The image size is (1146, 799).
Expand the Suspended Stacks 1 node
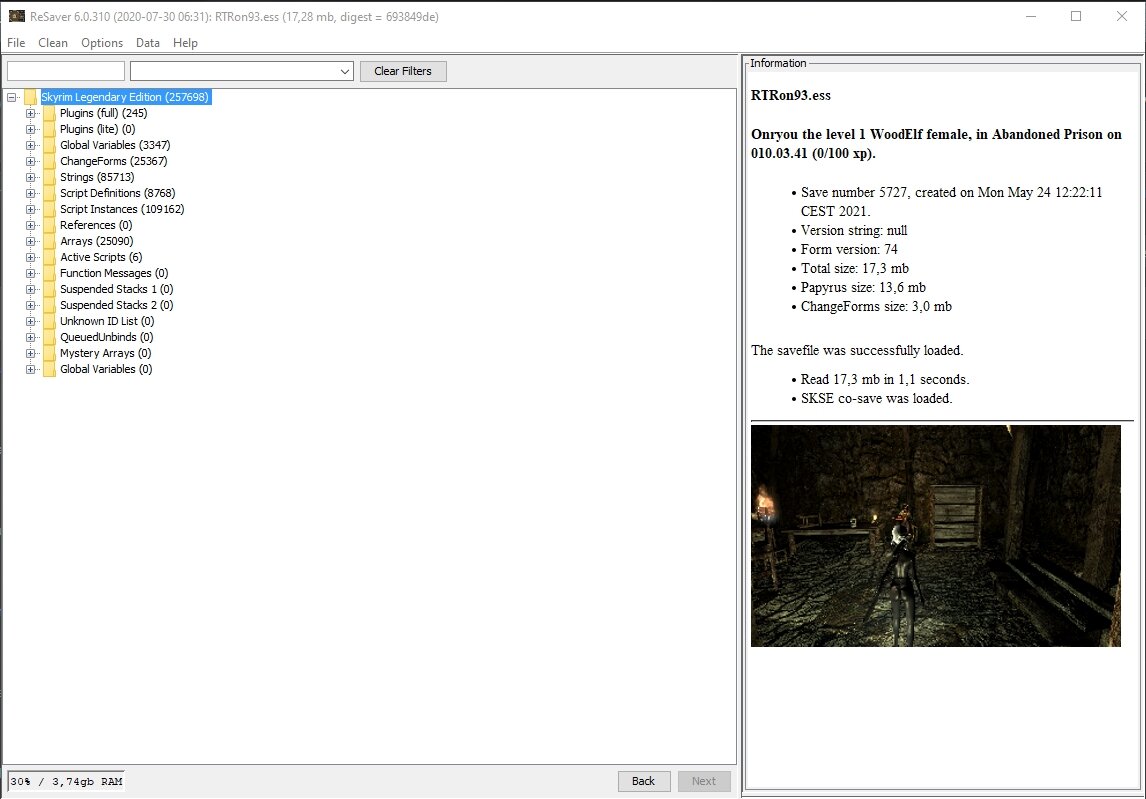click(x=31, y=289)
